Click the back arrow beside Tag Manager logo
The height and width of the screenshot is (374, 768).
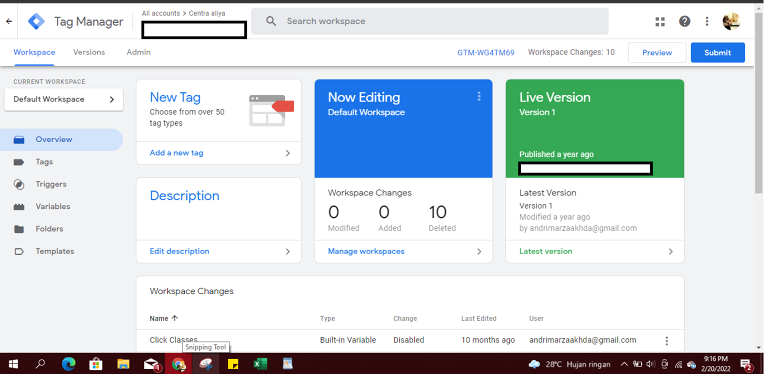pyautogui.click(x=9, y=22)
